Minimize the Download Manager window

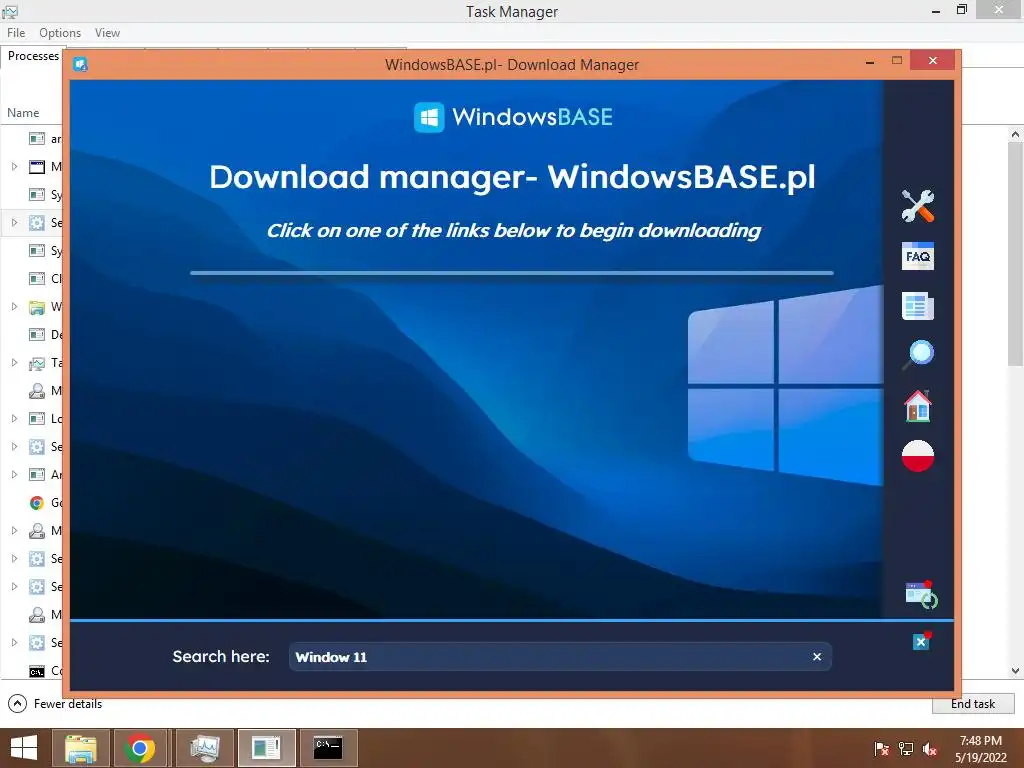point(870,61)
